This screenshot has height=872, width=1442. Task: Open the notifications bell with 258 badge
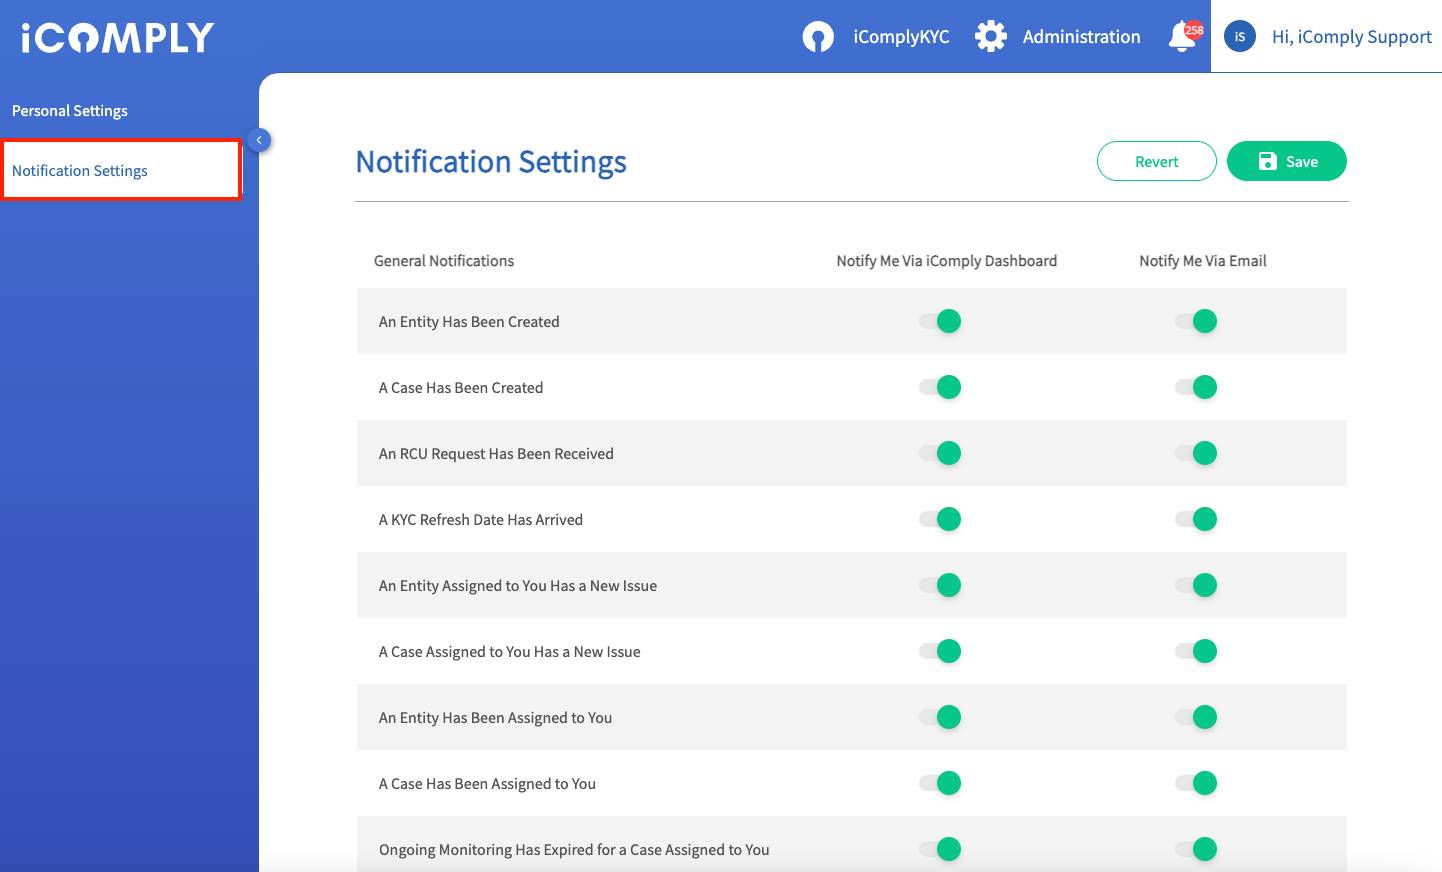(x=1185, y=36)
